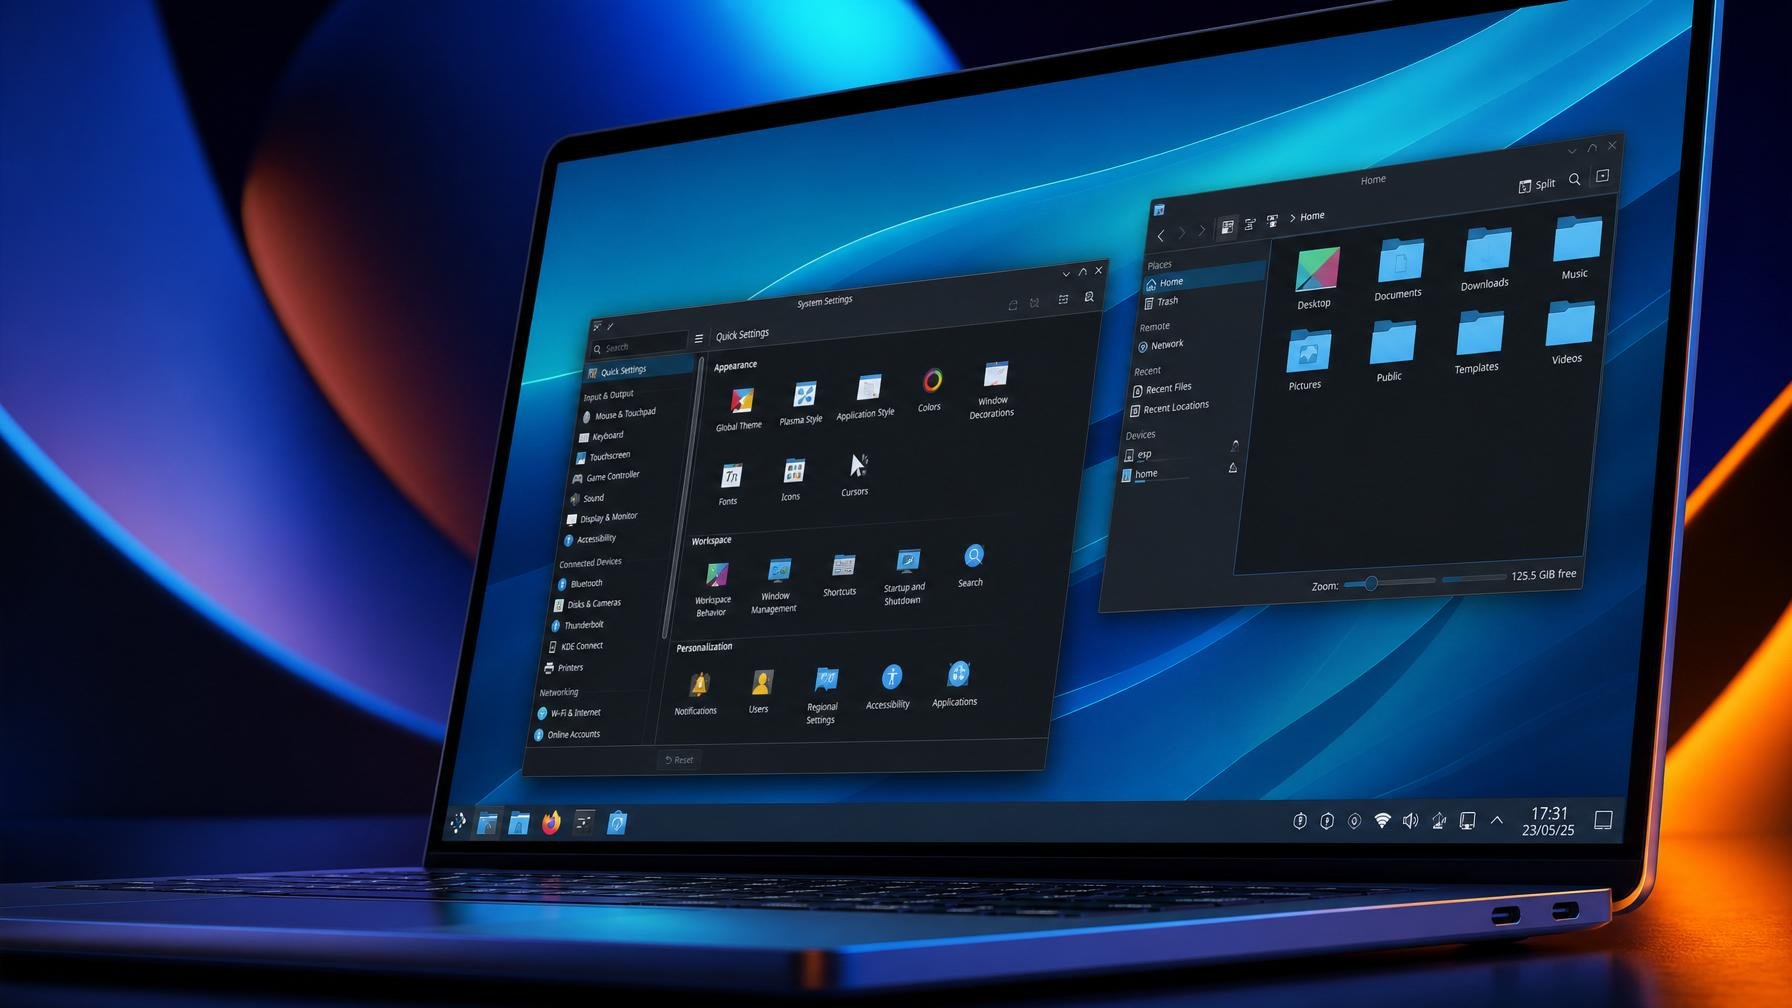Open Recent Locations in Places panel
This screenshot has width=1792, height=1008.
coord(1170,407)
